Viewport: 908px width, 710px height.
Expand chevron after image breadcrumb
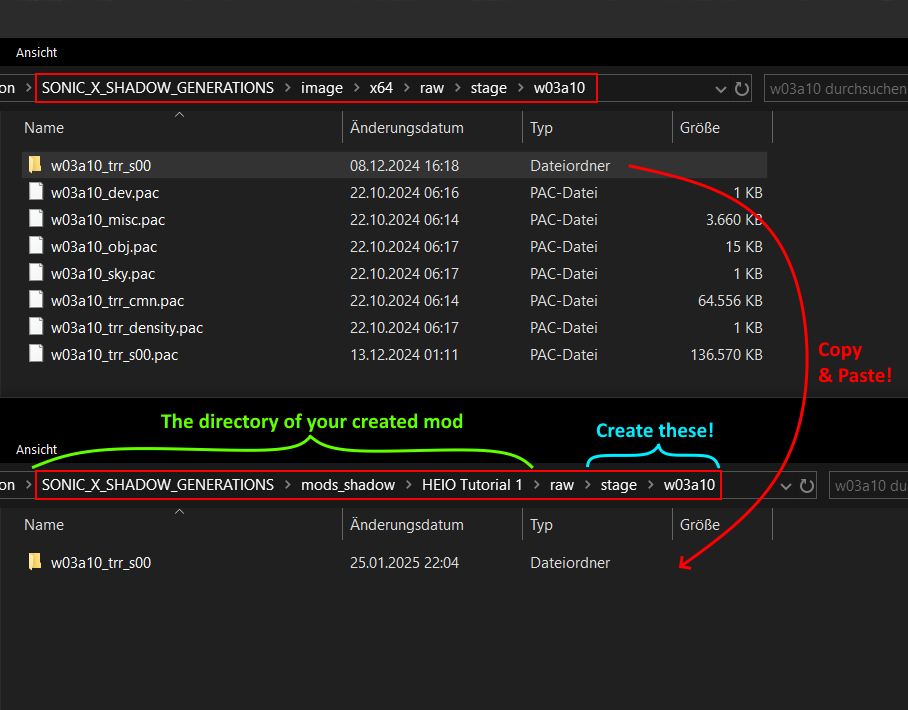coord(356,88)
